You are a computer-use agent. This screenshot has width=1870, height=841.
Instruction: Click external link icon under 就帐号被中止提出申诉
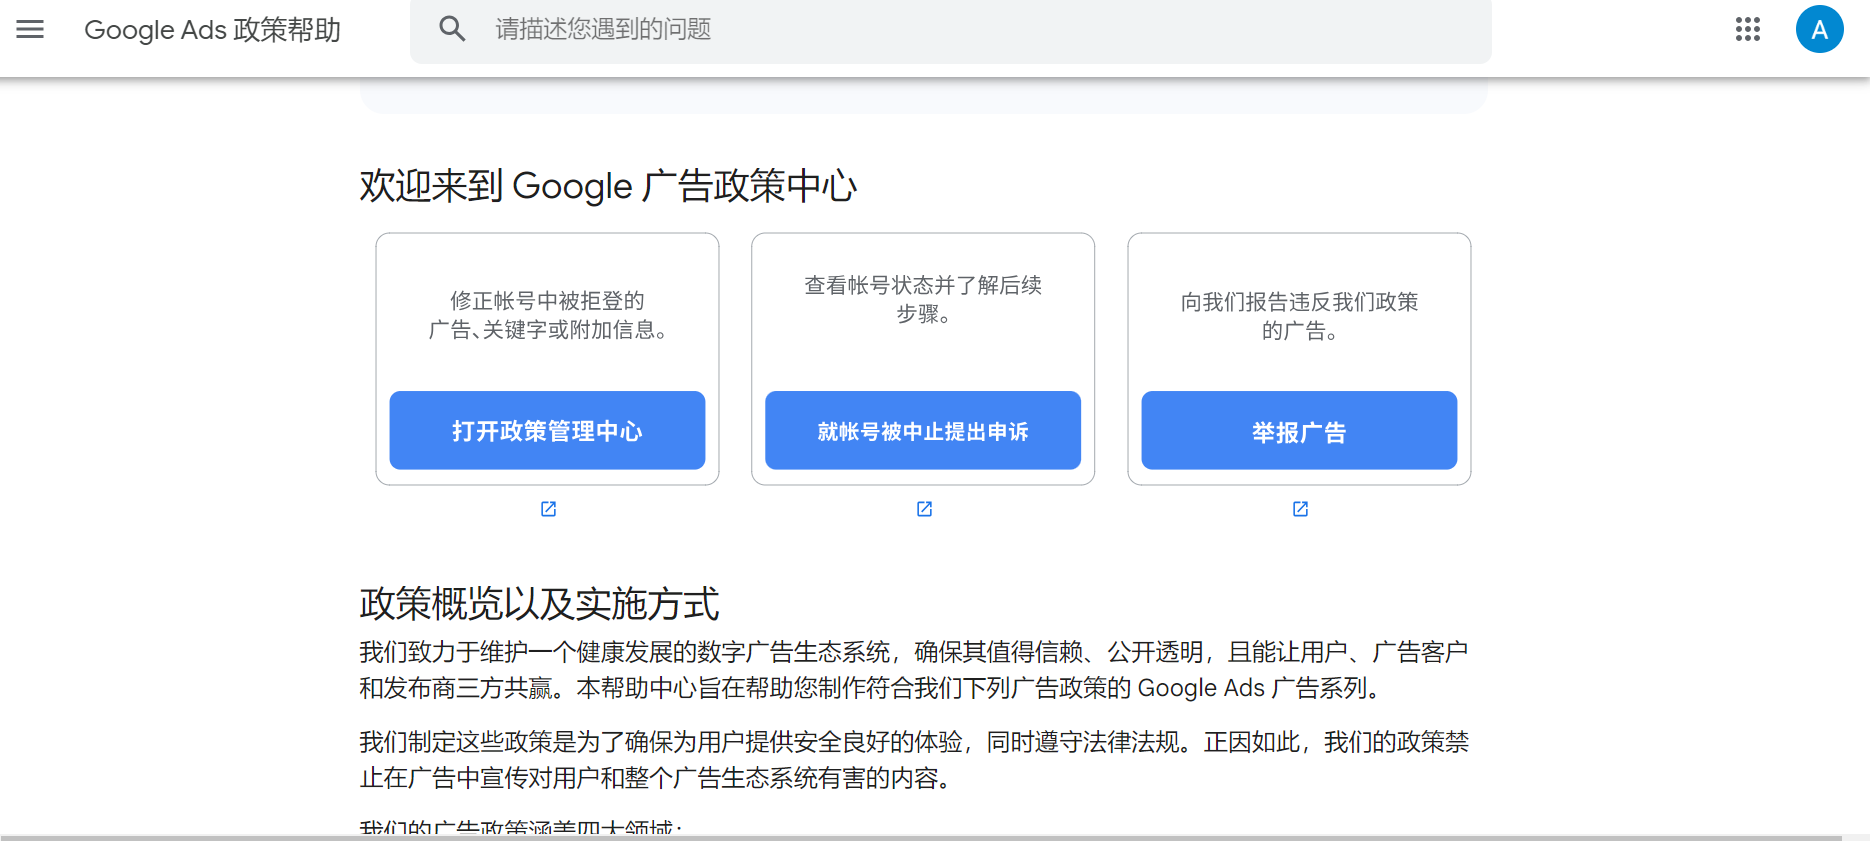[x=924, y=509]
